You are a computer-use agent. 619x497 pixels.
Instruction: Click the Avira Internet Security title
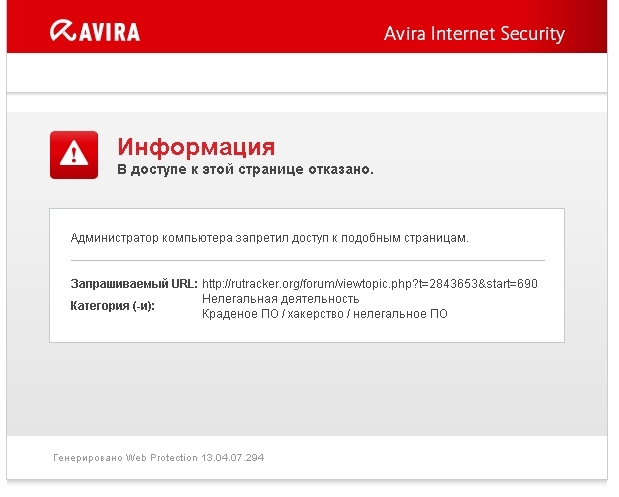coord(474,34)
